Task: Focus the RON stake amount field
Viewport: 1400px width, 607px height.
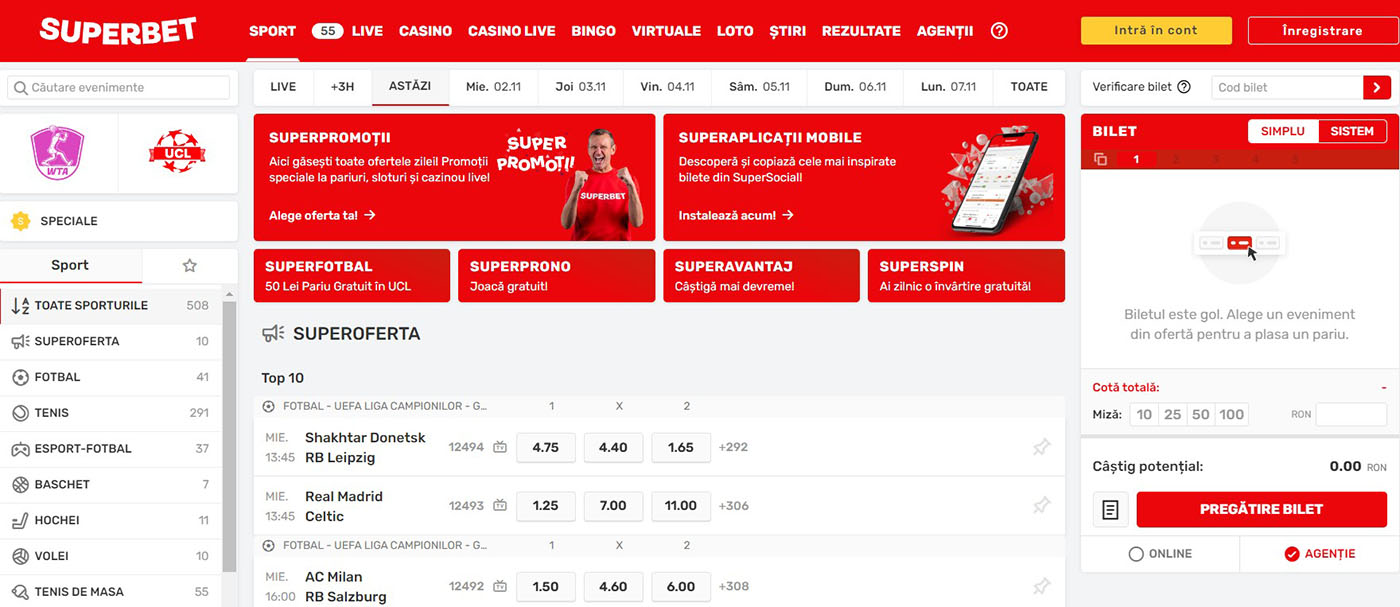Action: 1351,415
